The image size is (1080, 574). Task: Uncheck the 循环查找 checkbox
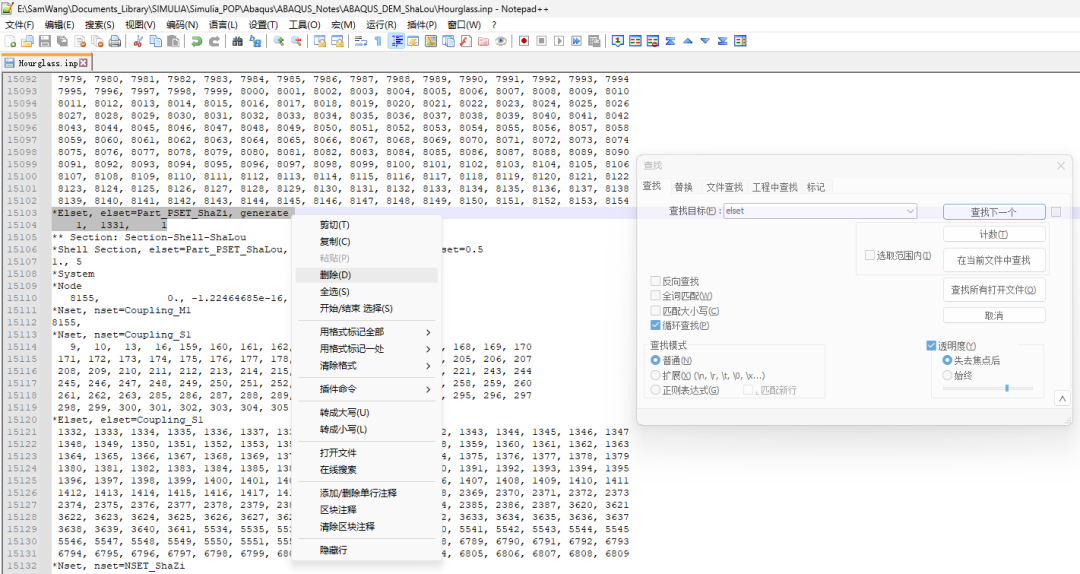(655, 325)
